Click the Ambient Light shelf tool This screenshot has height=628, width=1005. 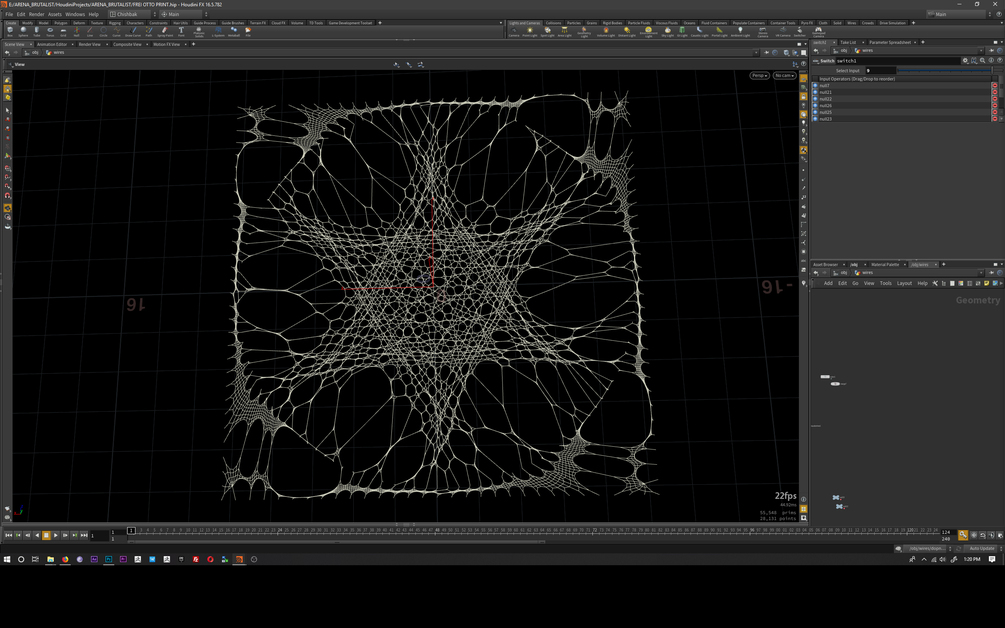[740, 31]
